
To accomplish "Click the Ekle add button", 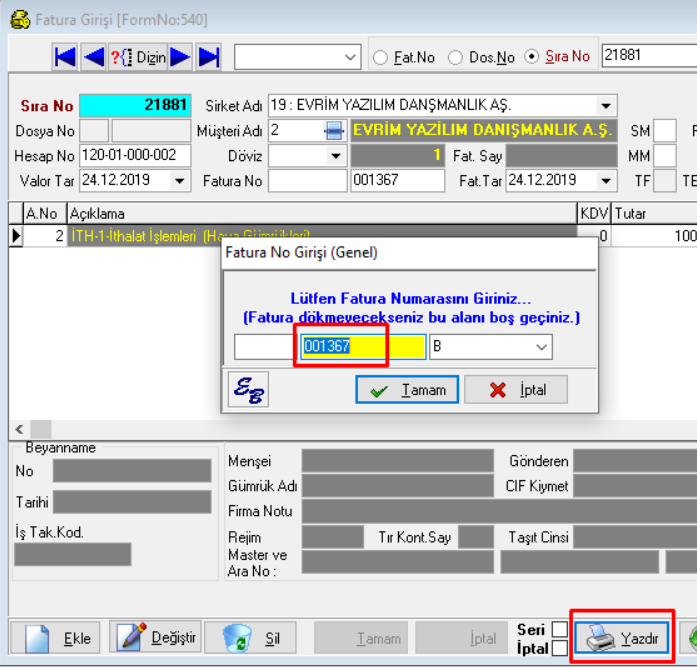I will 55,639.
